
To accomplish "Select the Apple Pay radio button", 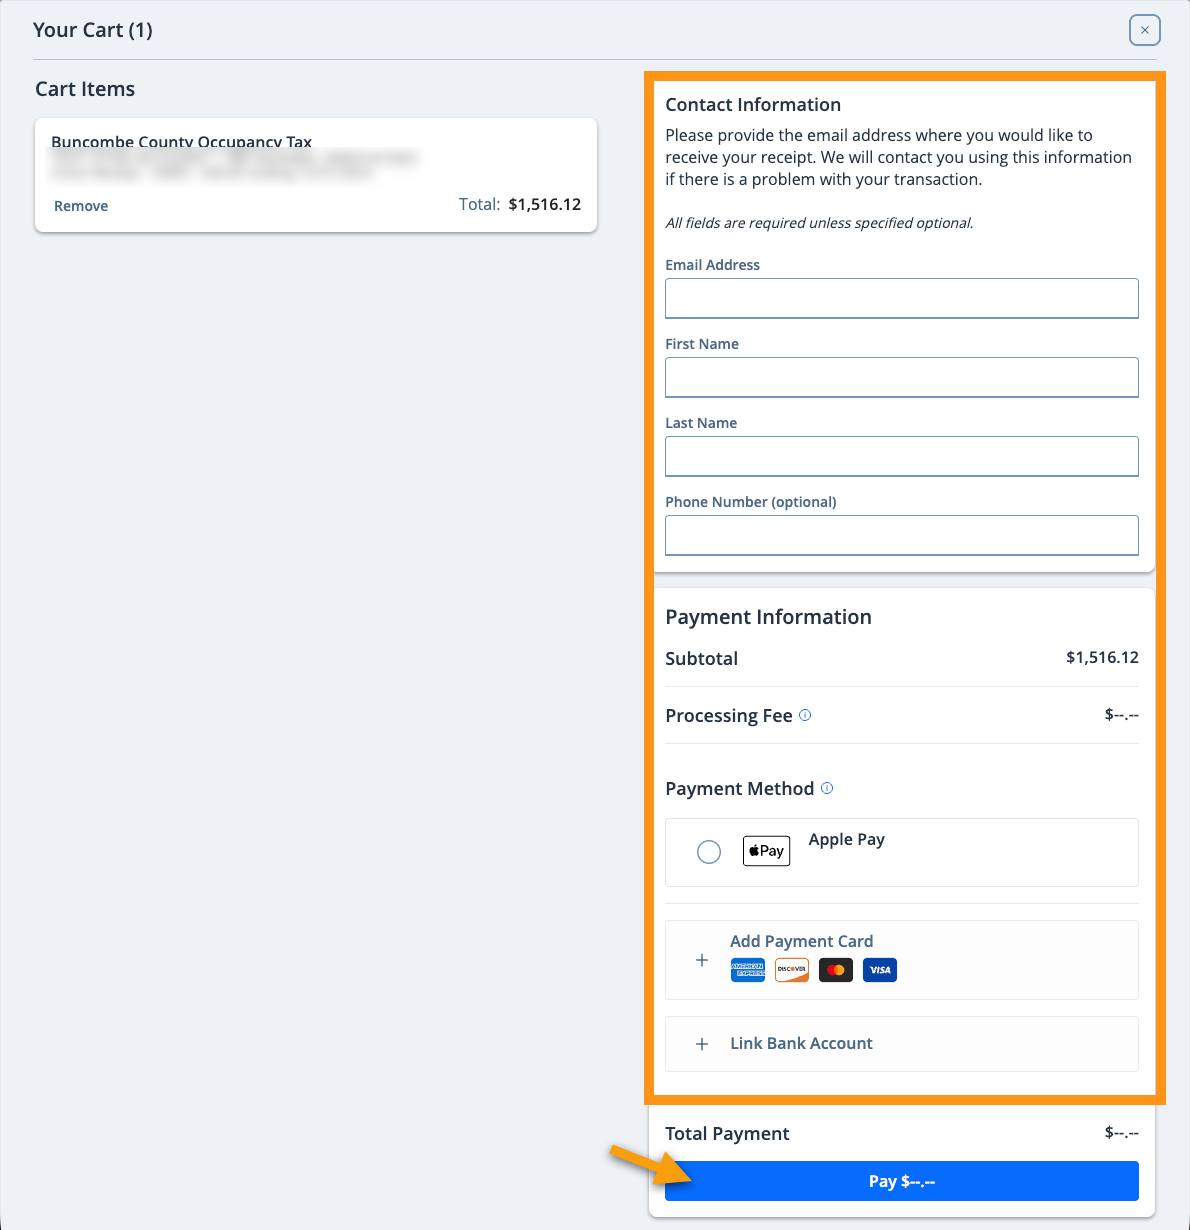I will click(709, 852).
